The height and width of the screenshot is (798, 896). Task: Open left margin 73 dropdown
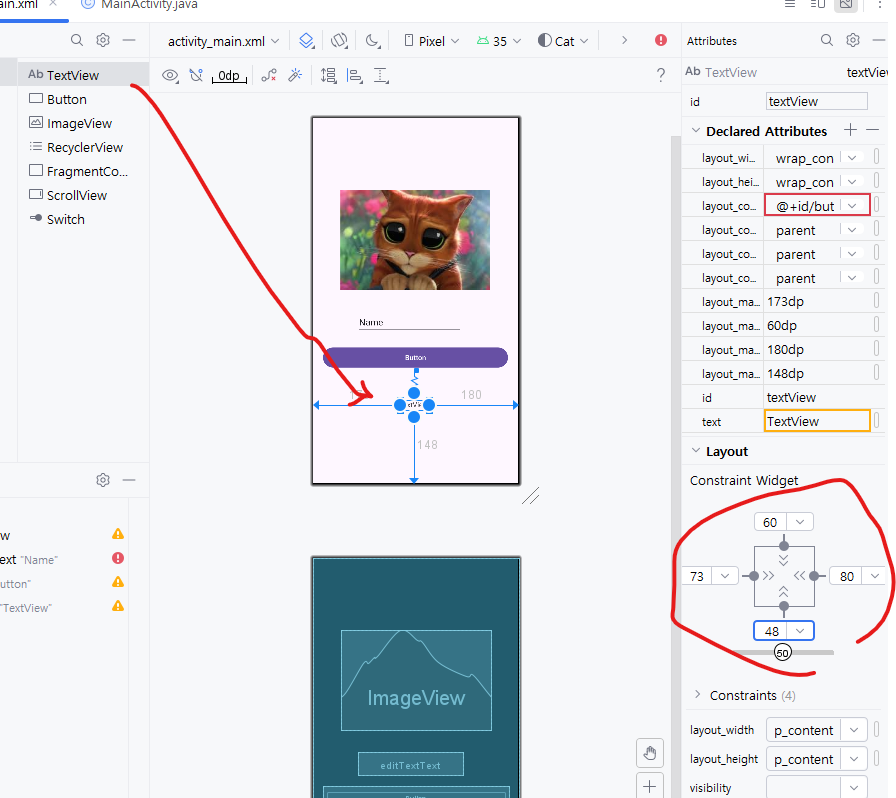[725, 576]
